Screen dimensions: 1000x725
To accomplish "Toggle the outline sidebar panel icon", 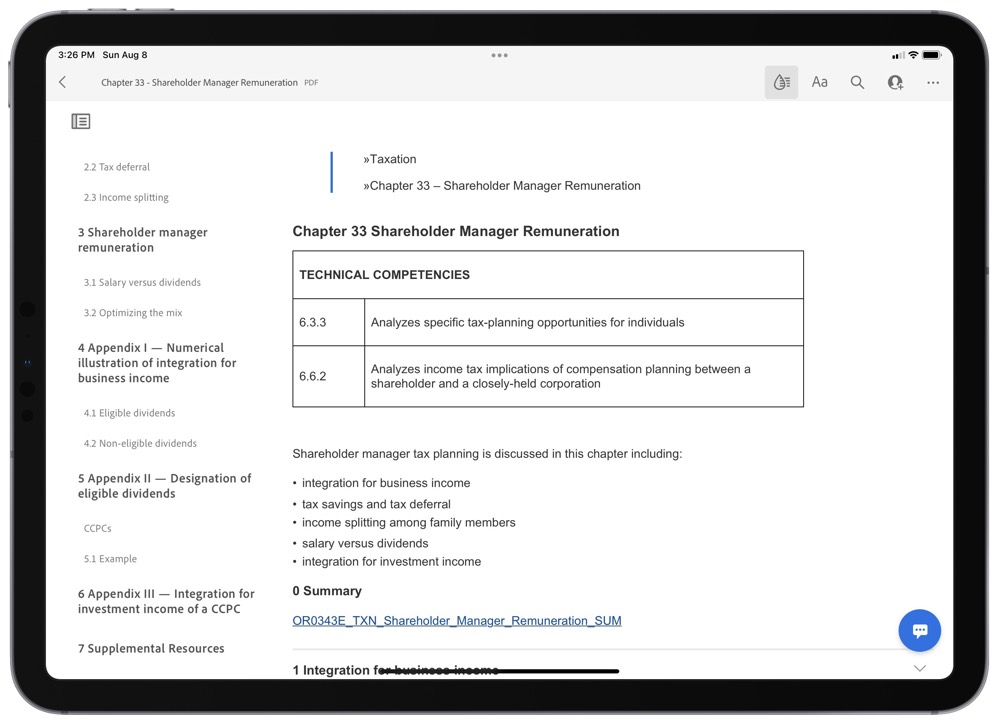I will pyautogui.click(x=81, y=121).
